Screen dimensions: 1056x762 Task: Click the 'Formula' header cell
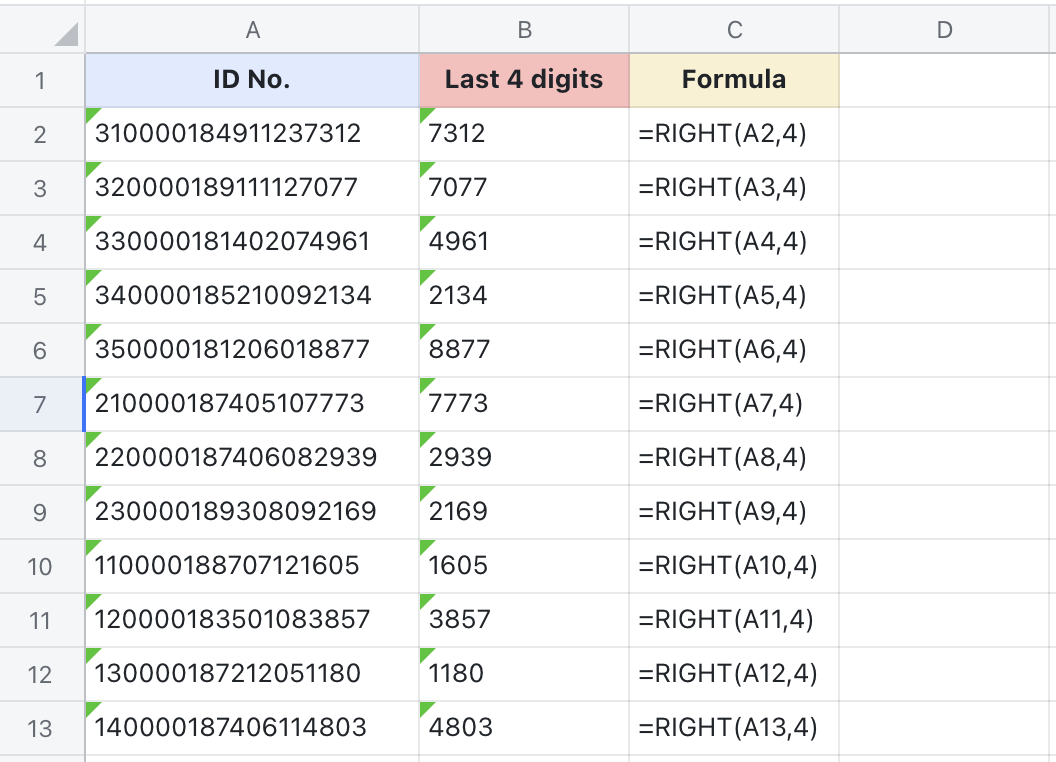[x=735, y=80]
